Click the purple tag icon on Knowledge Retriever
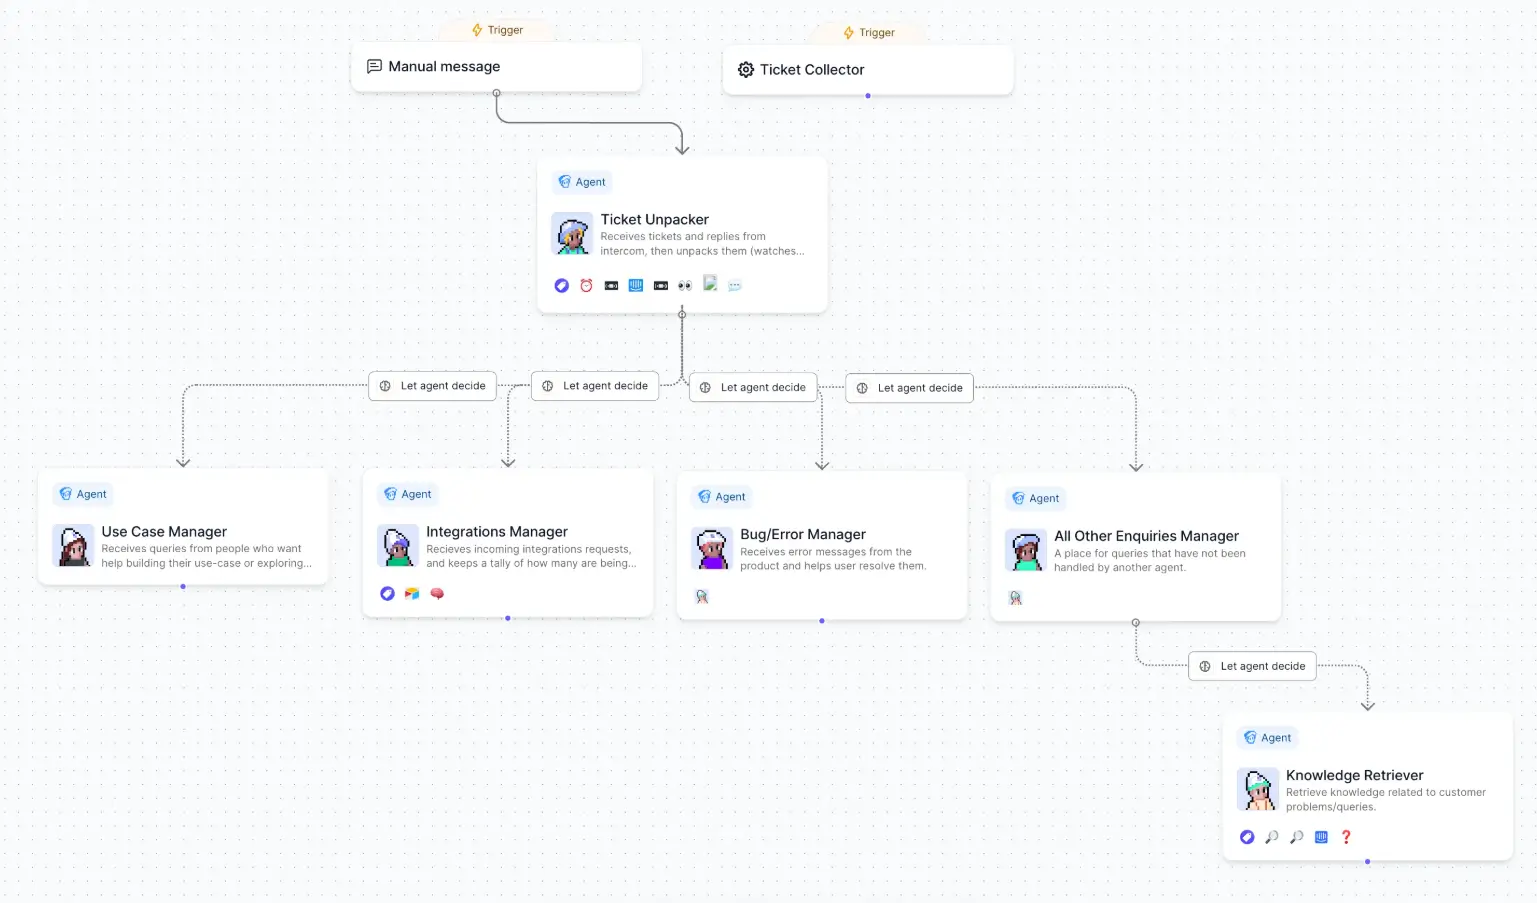The width and height of the screenshot is (1537, 903). click(x=1247, y=837)
